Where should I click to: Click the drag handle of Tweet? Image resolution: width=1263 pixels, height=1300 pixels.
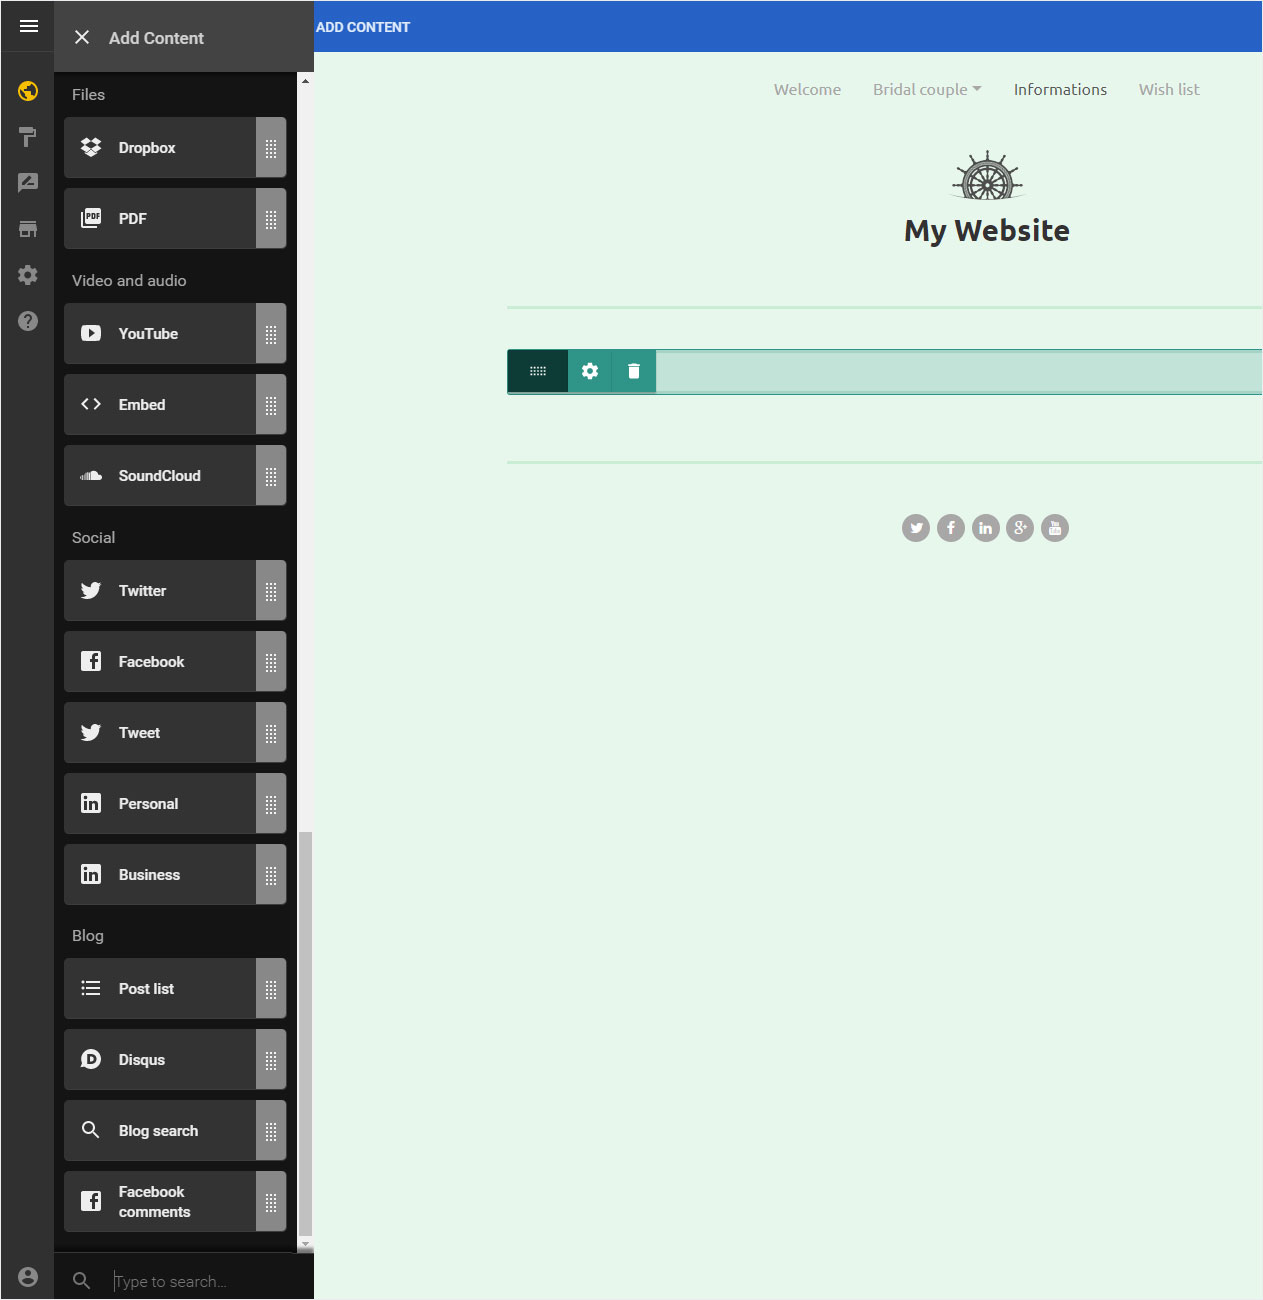coord(271,733)
